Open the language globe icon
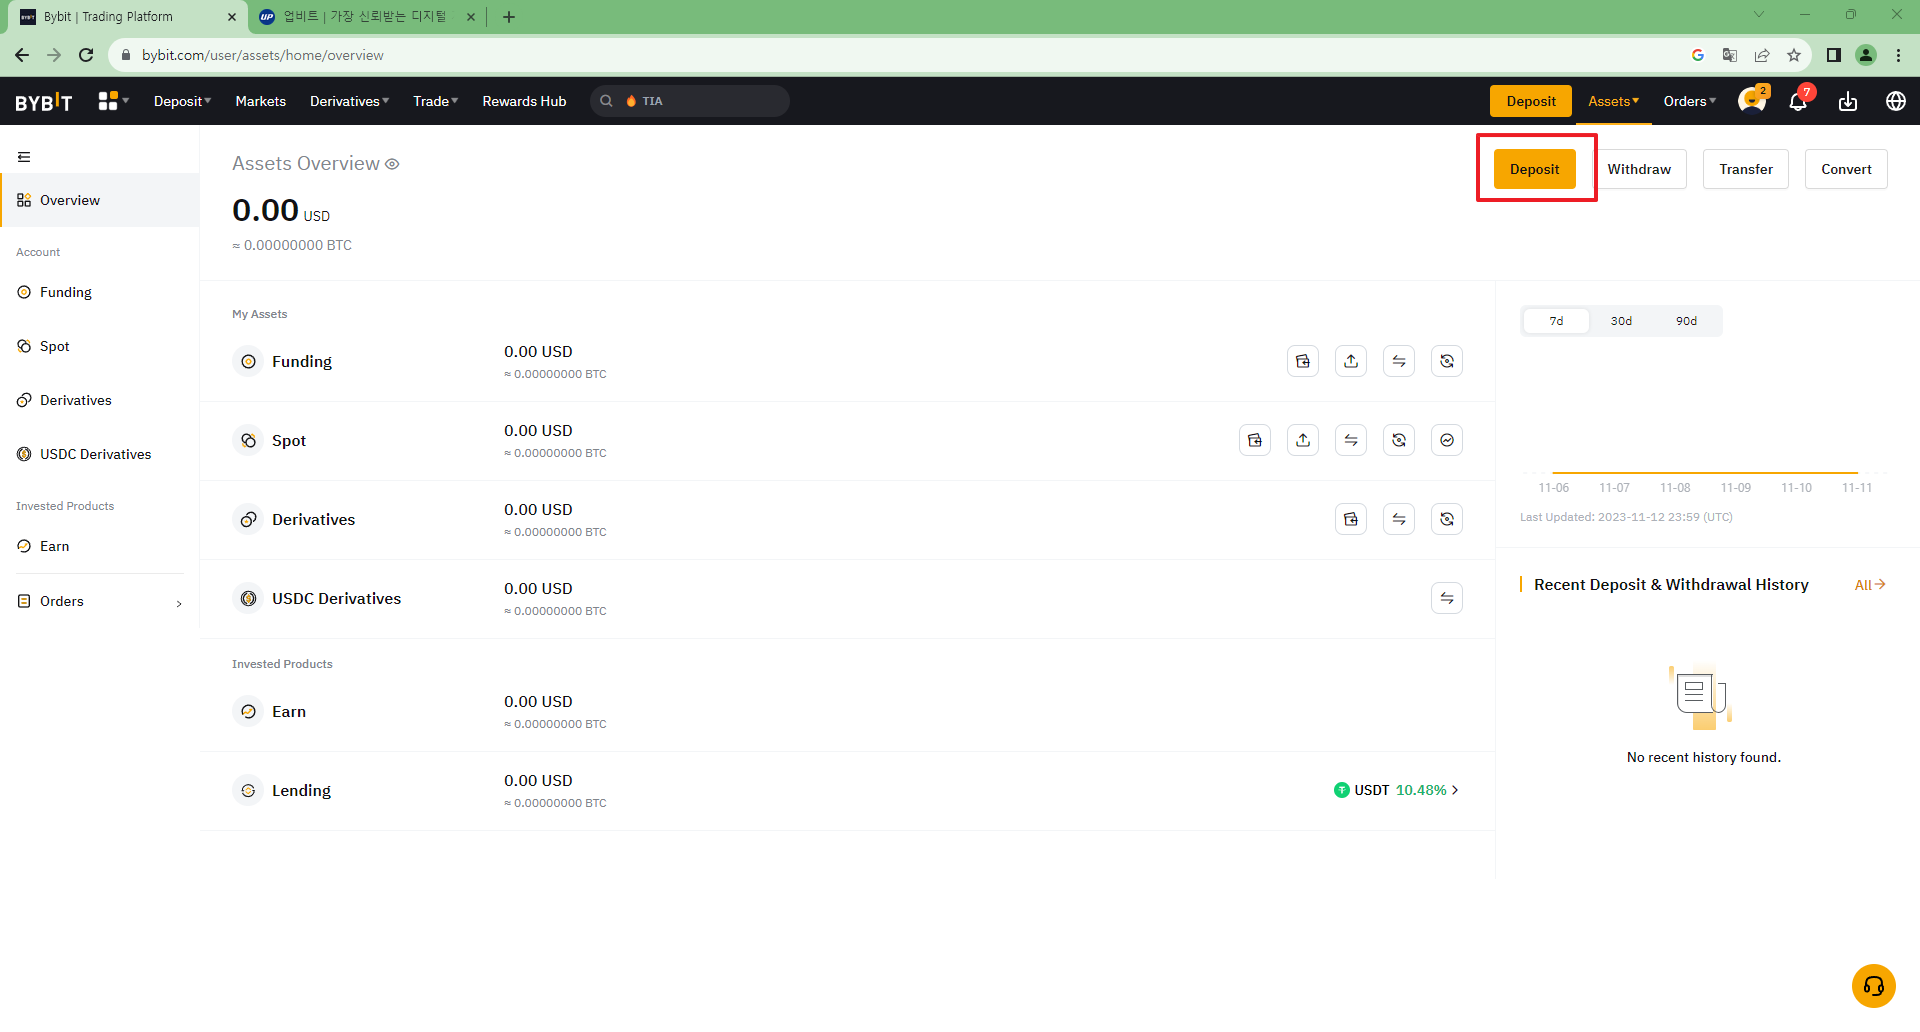Screen dimensions: 1920x1032 pyautogui.click(x=1895, y=101)
